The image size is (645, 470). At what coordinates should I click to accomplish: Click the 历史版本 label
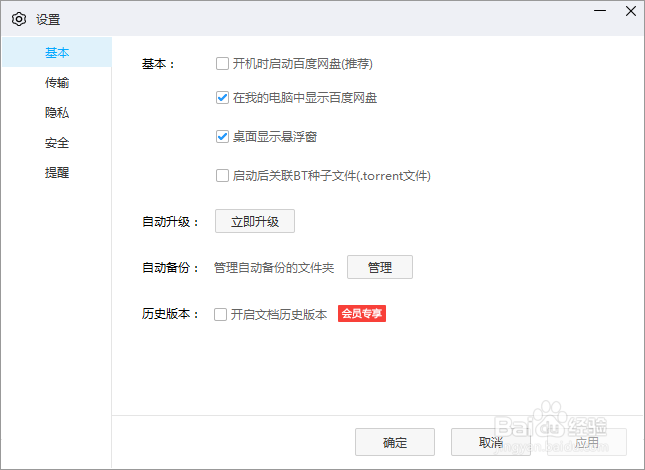170,314
